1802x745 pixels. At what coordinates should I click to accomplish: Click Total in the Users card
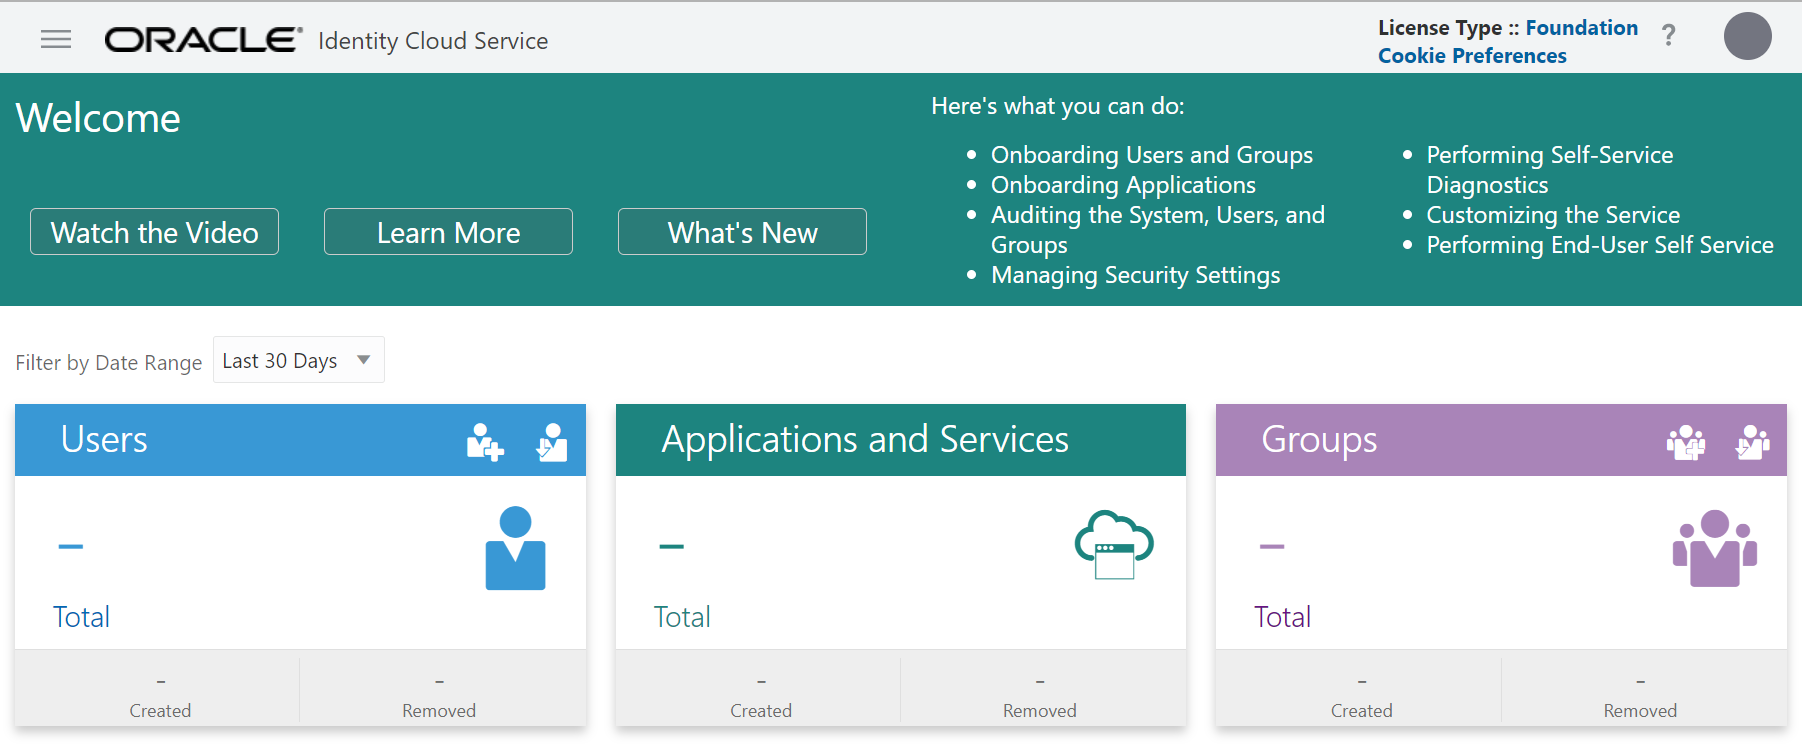[x=81, y=617]
